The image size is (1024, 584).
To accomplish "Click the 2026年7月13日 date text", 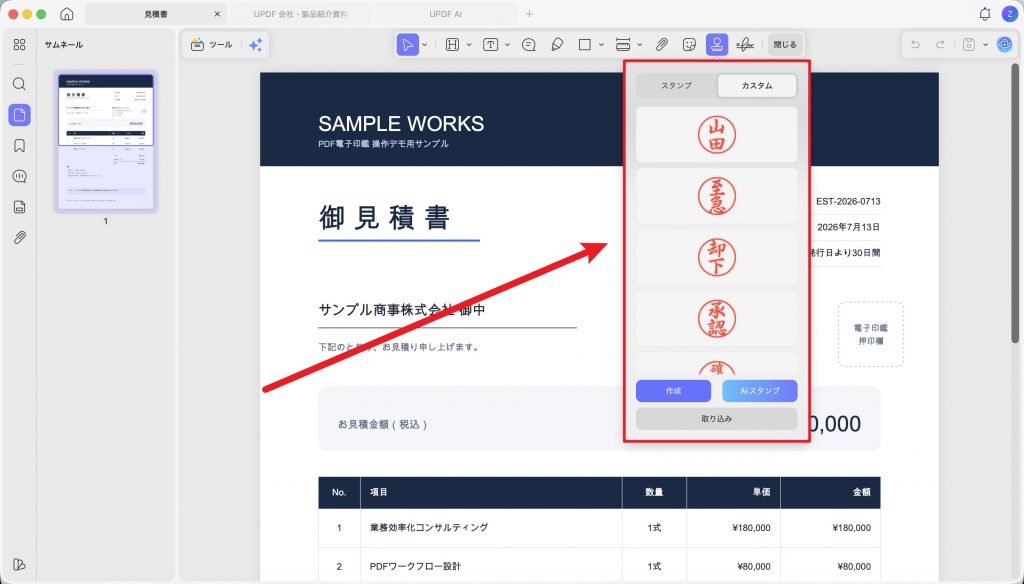I will 848,227.
